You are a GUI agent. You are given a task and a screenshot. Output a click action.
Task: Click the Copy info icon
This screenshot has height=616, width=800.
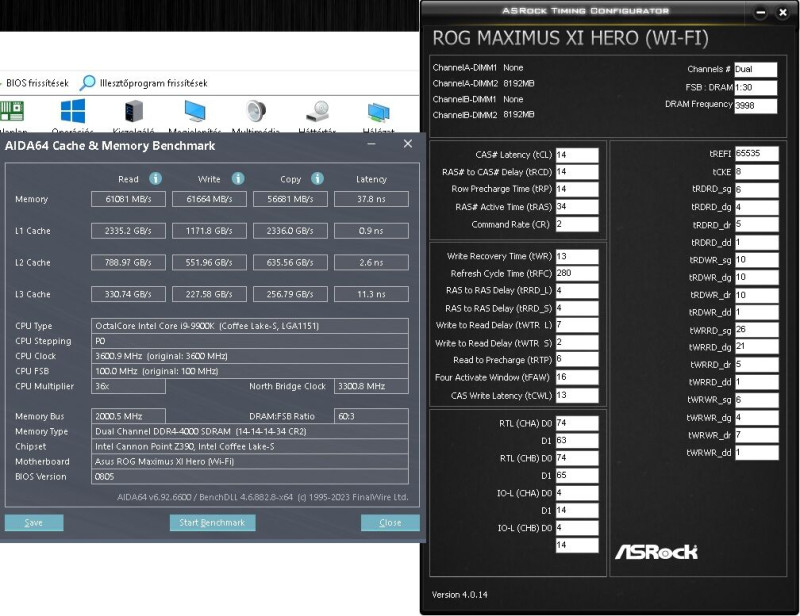click(x=317, y=179)
